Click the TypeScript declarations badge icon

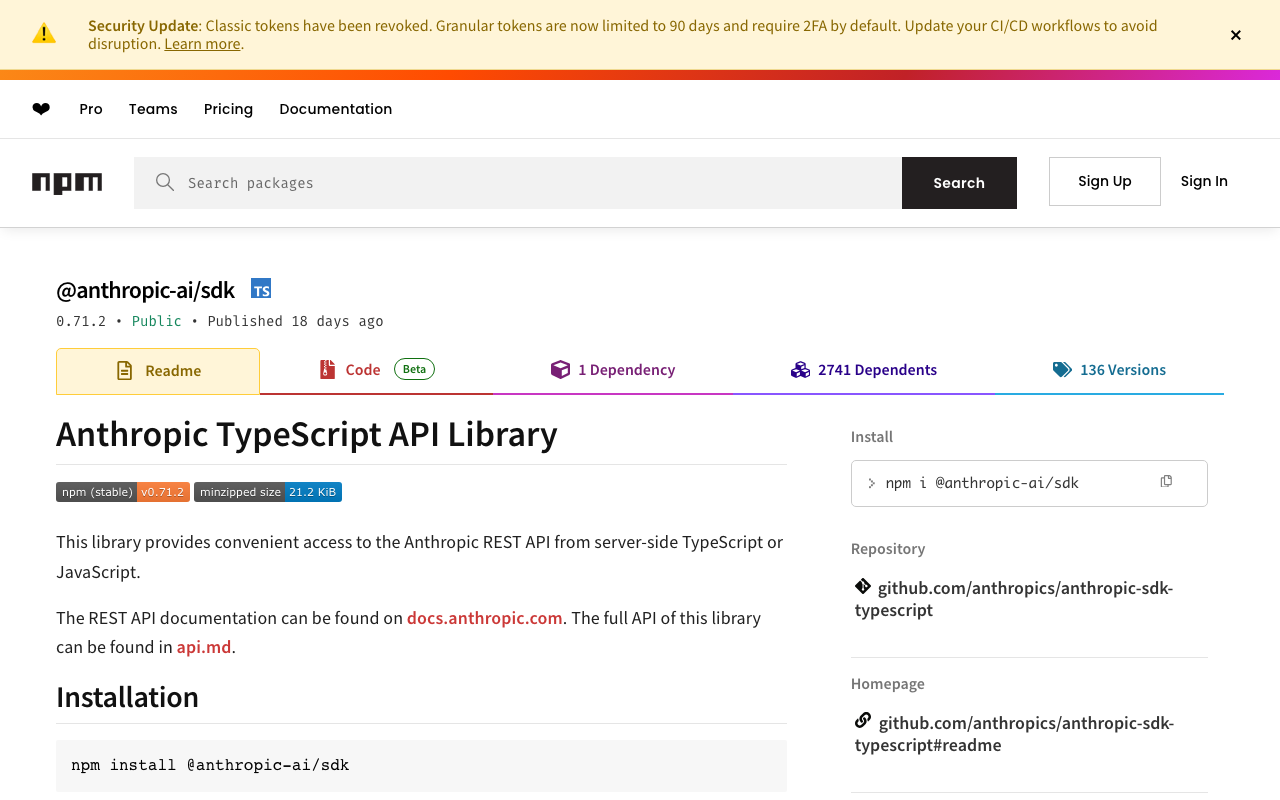(x=261, y=289)
